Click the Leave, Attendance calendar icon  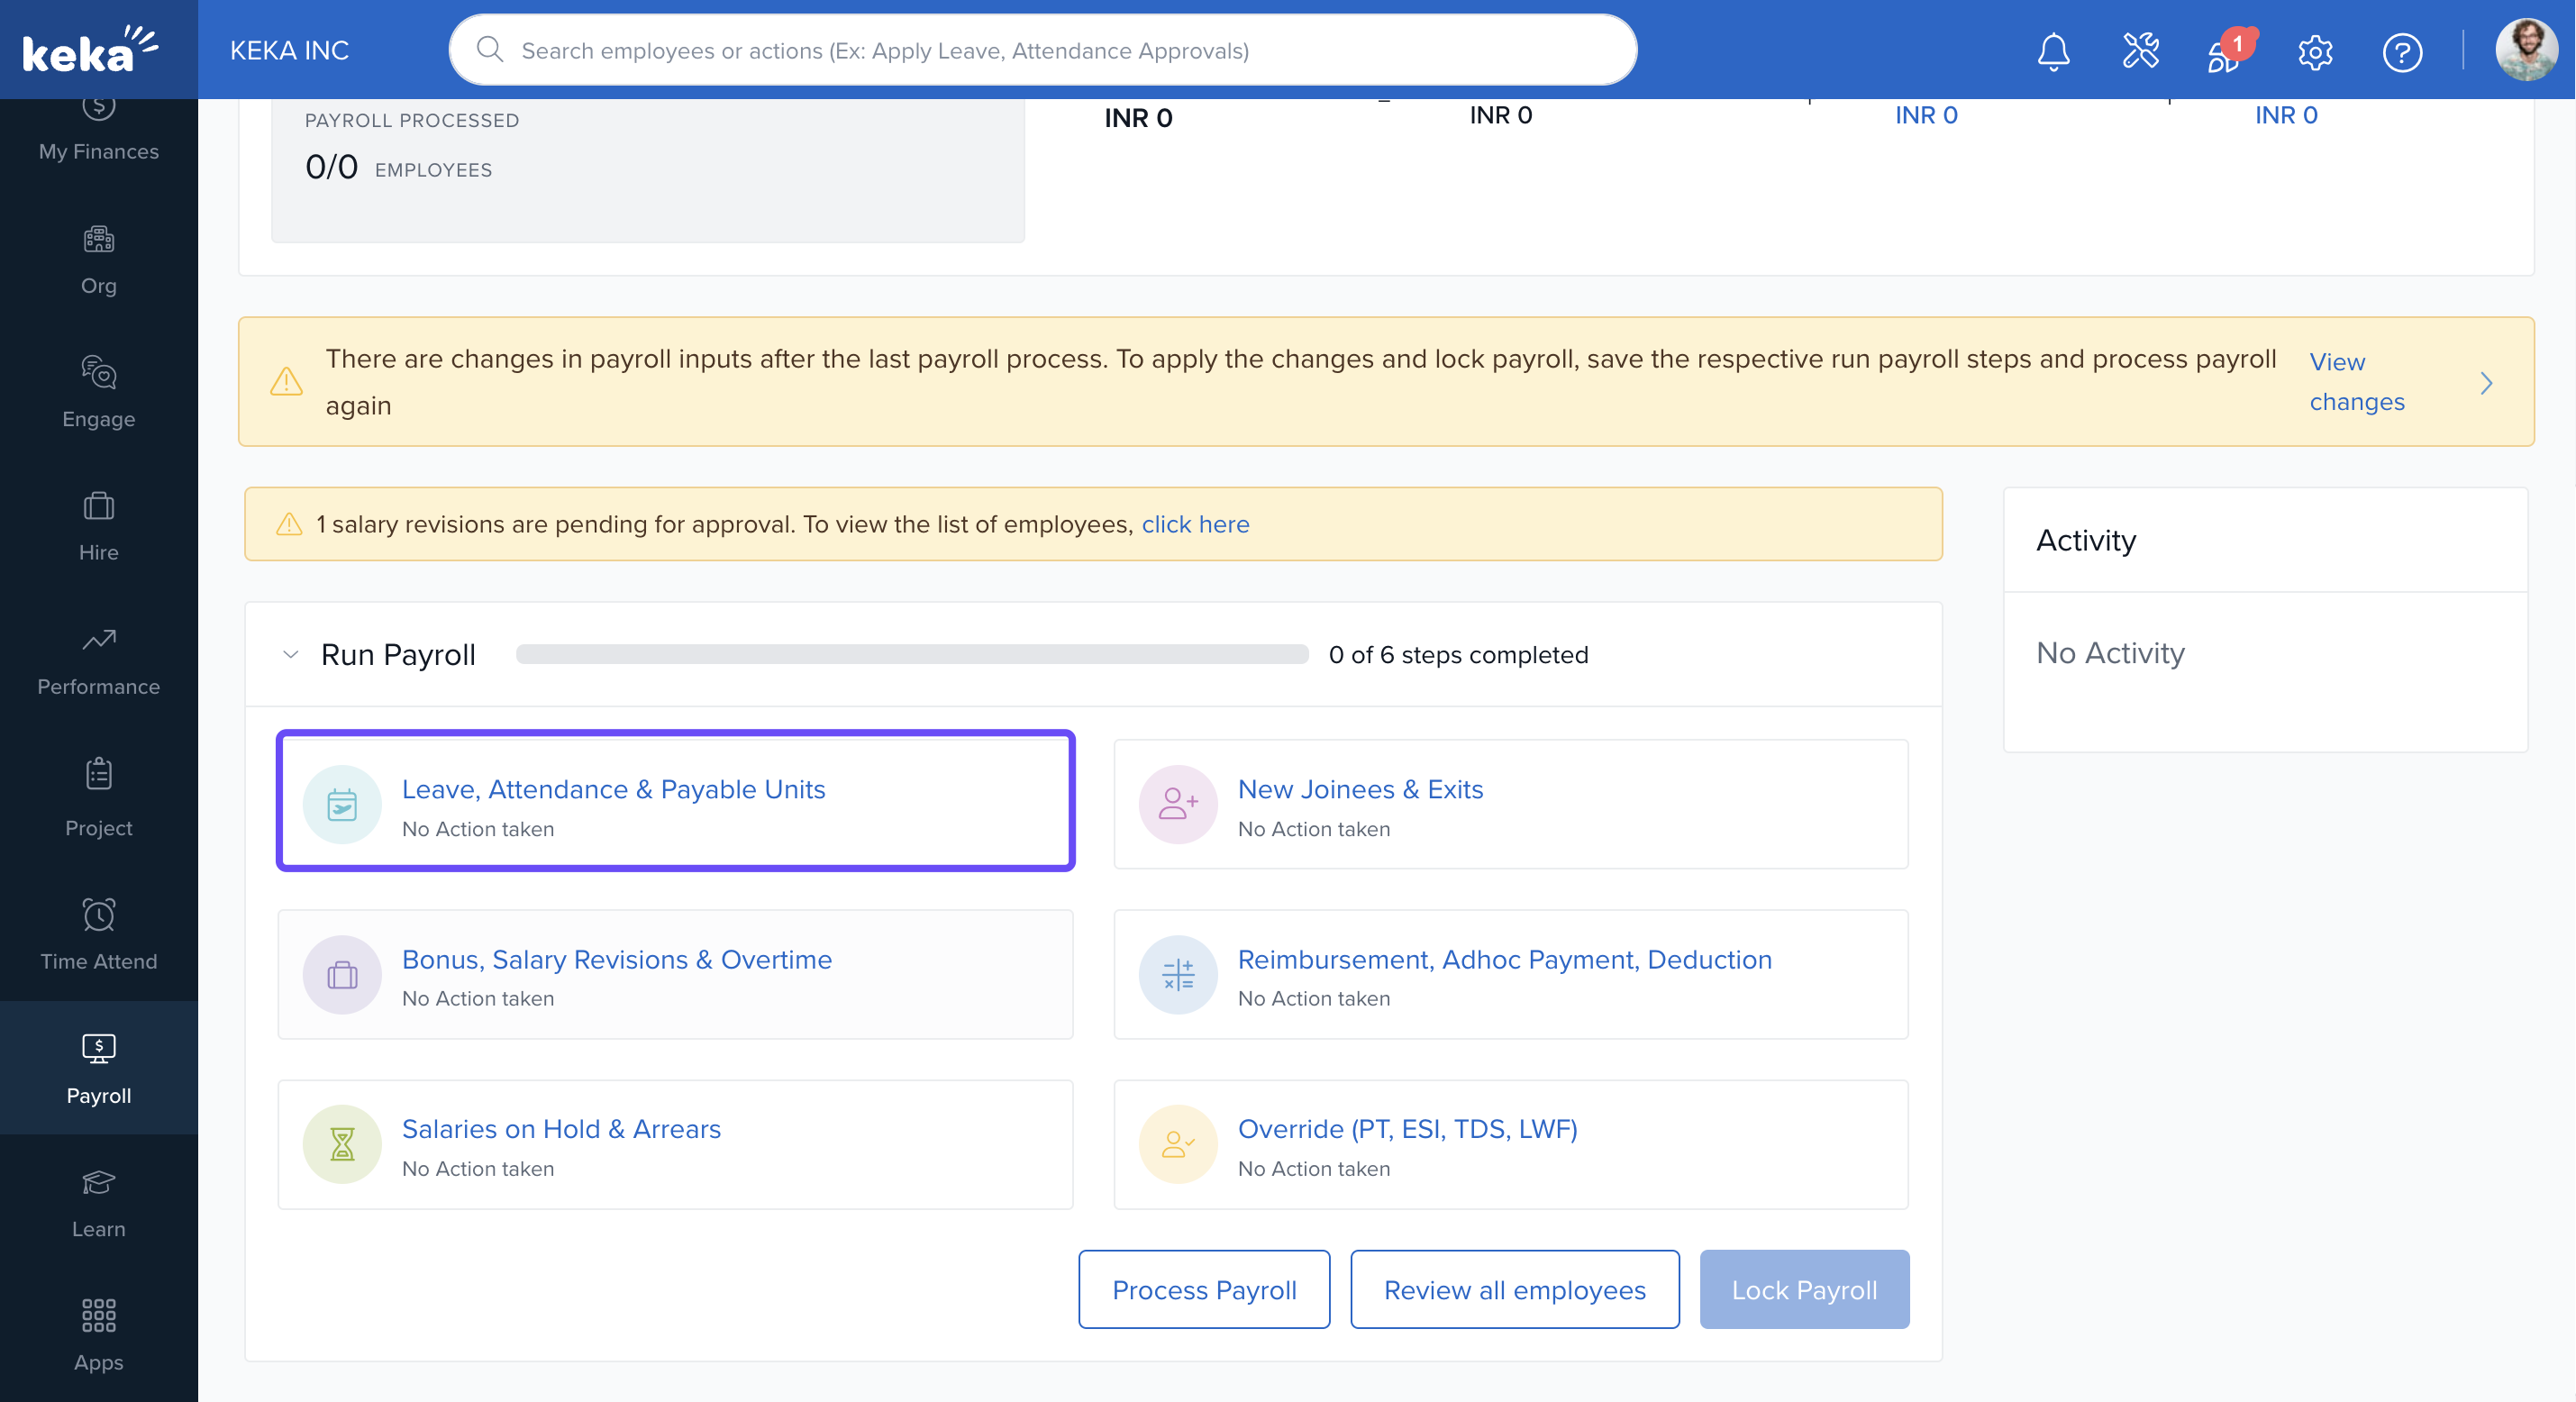[x=342, y=805]
